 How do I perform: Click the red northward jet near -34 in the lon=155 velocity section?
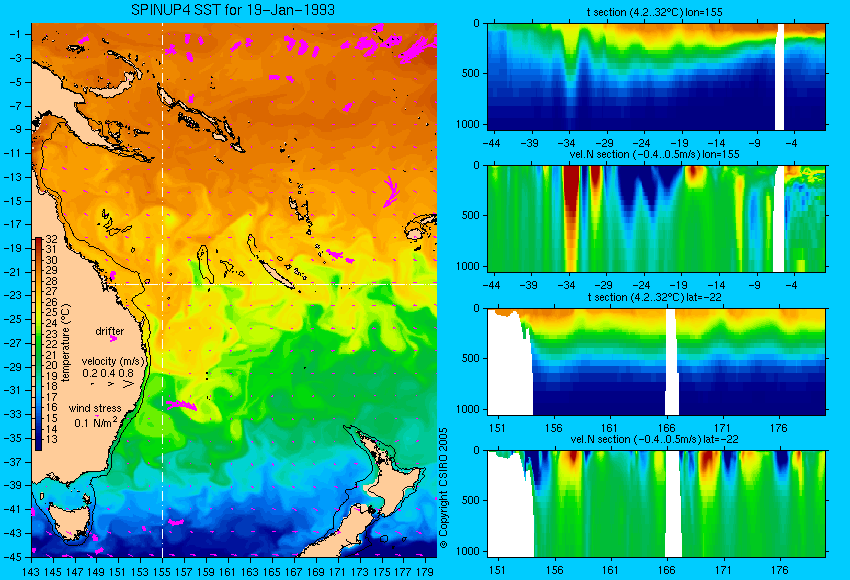[571, 211]
